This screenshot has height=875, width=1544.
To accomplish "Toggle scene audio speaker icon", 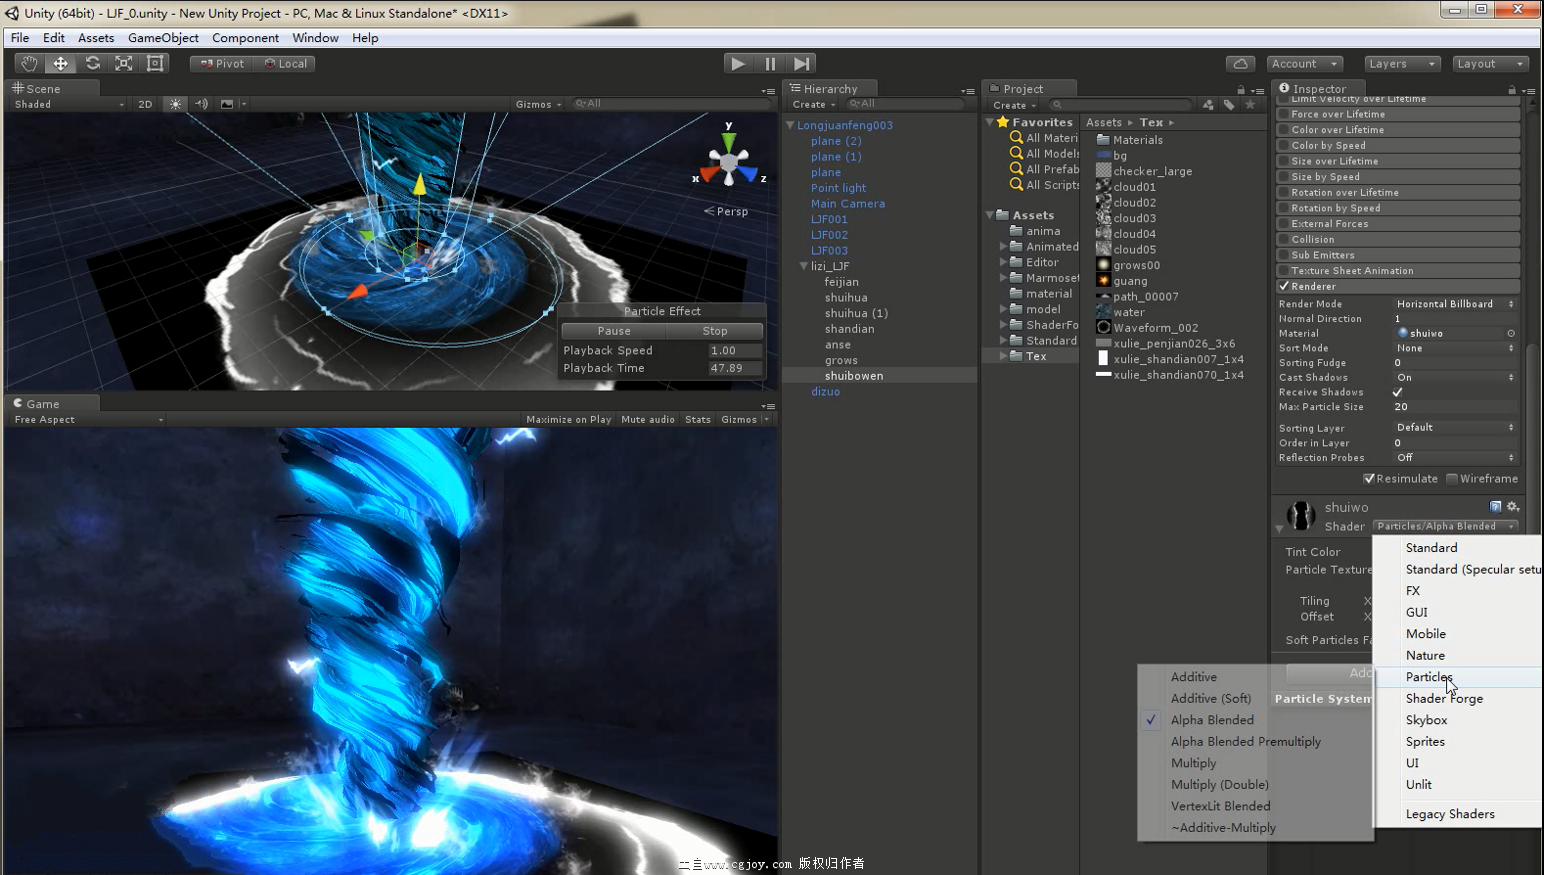I will (x=201, y=104).
